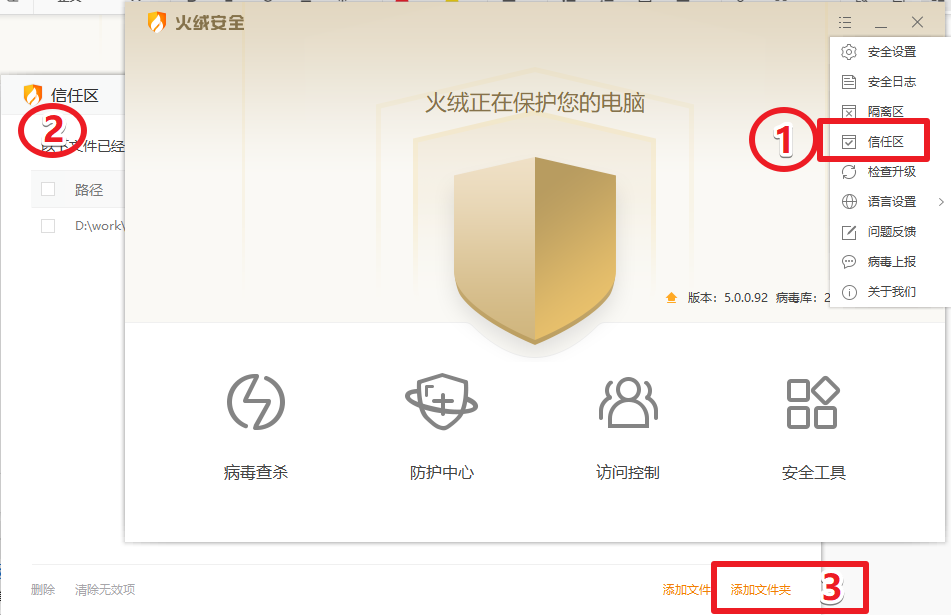Click the 版本: 5.0.0.92 text
Screen dimensions: 951x615
tap(728, 298)
